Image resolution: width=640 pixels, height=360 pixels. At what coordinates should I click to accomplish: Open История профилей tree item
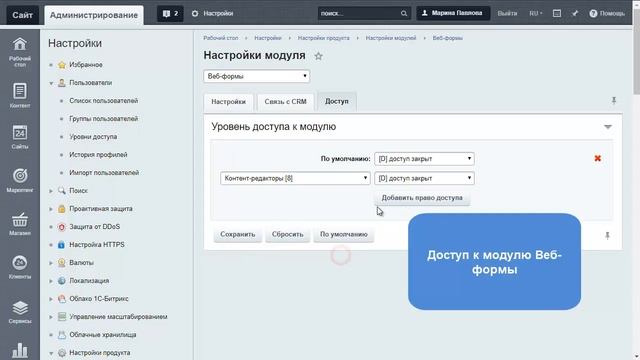98,155
